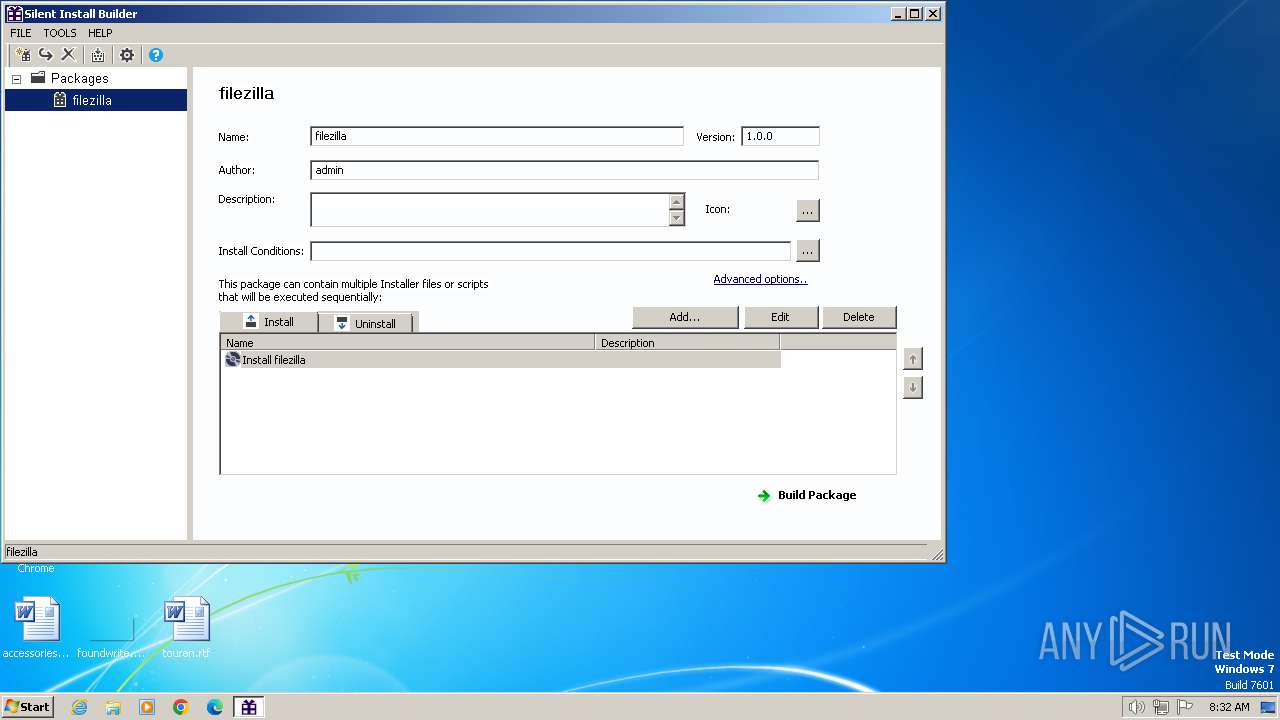
Task: Click the Add... button
Action: point(685,317)
